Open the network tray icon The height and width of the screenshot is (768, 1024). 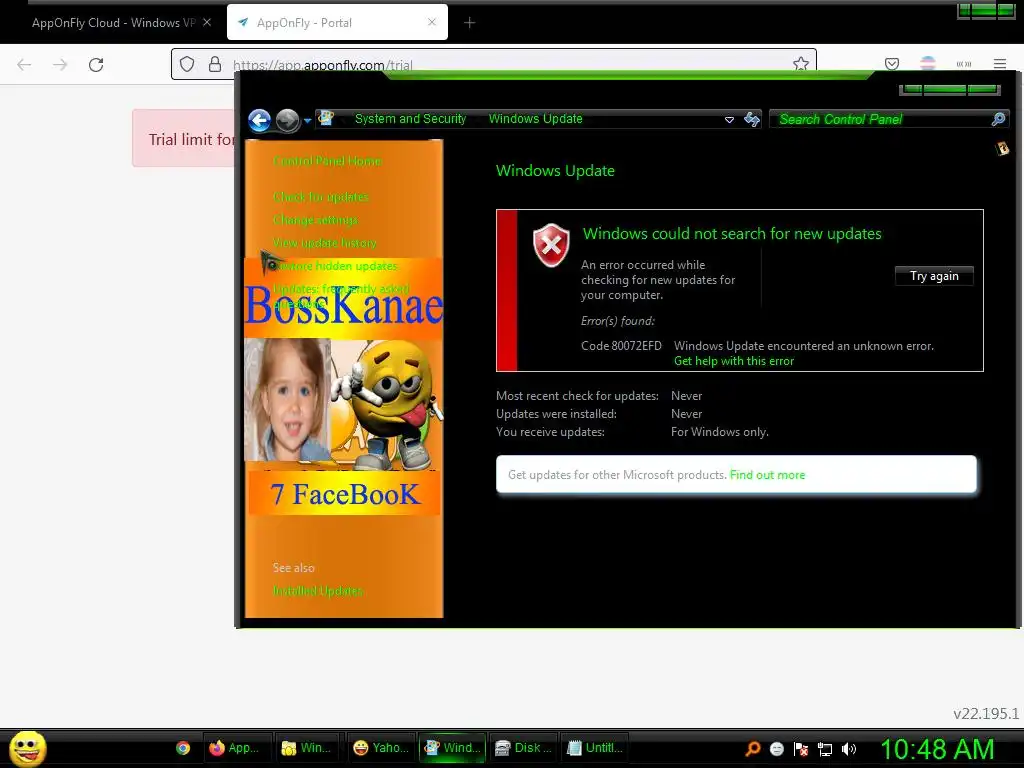coord(825,749)
